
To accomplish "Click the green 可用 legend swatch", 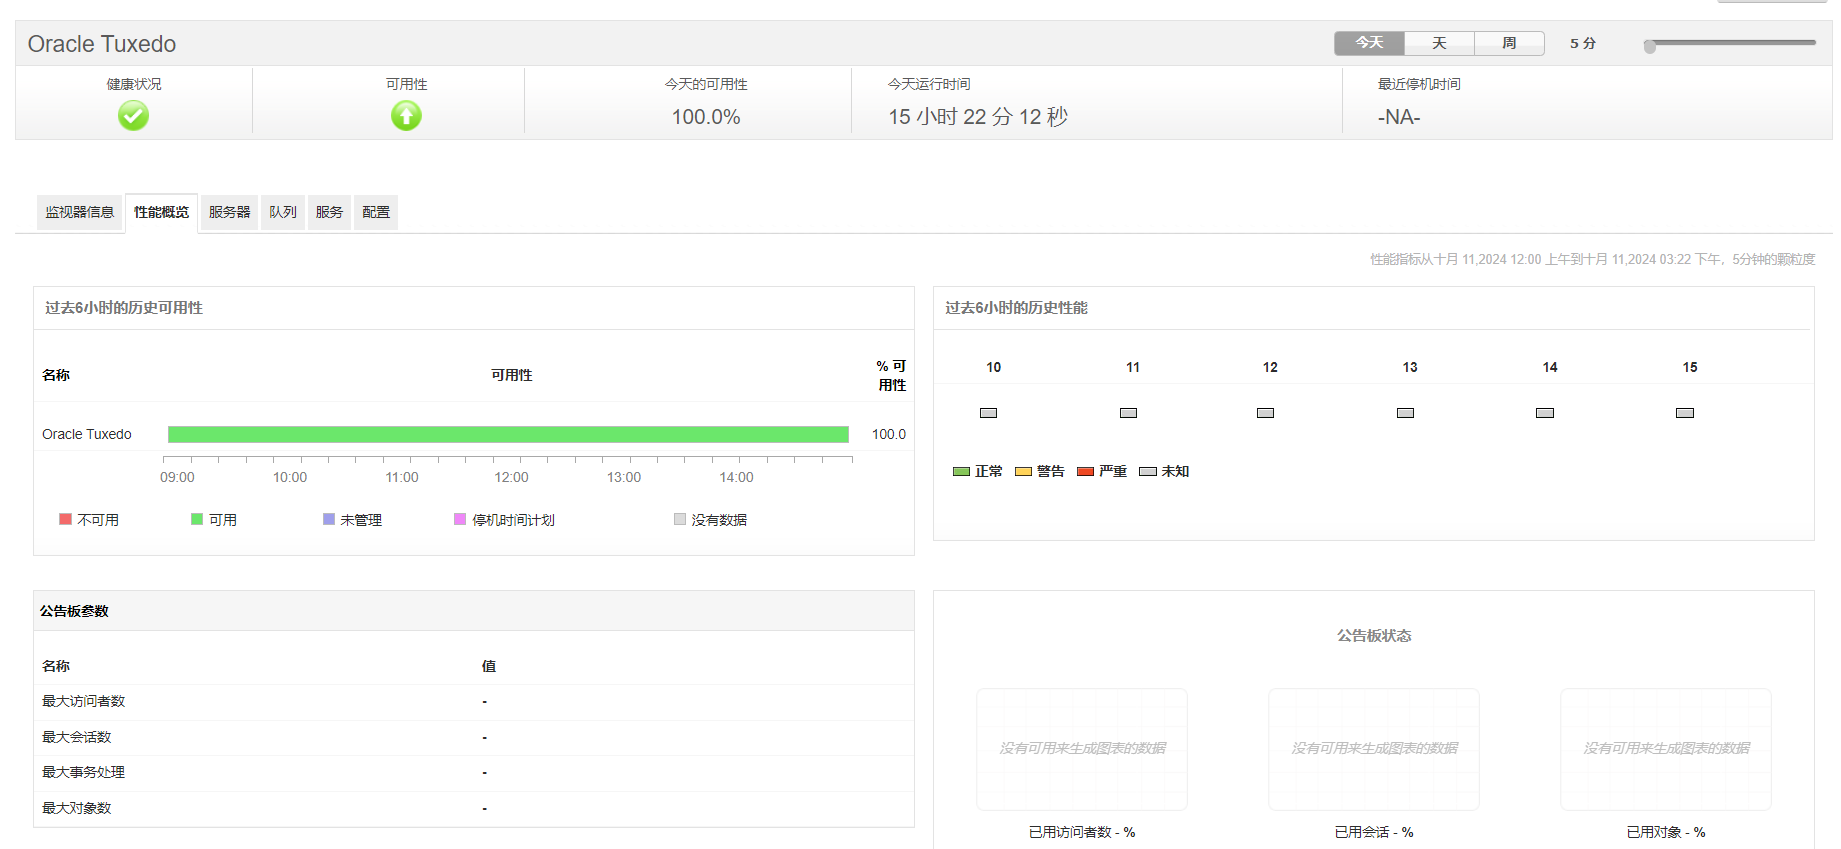I will pyautogui.click(x=197, y=519).
